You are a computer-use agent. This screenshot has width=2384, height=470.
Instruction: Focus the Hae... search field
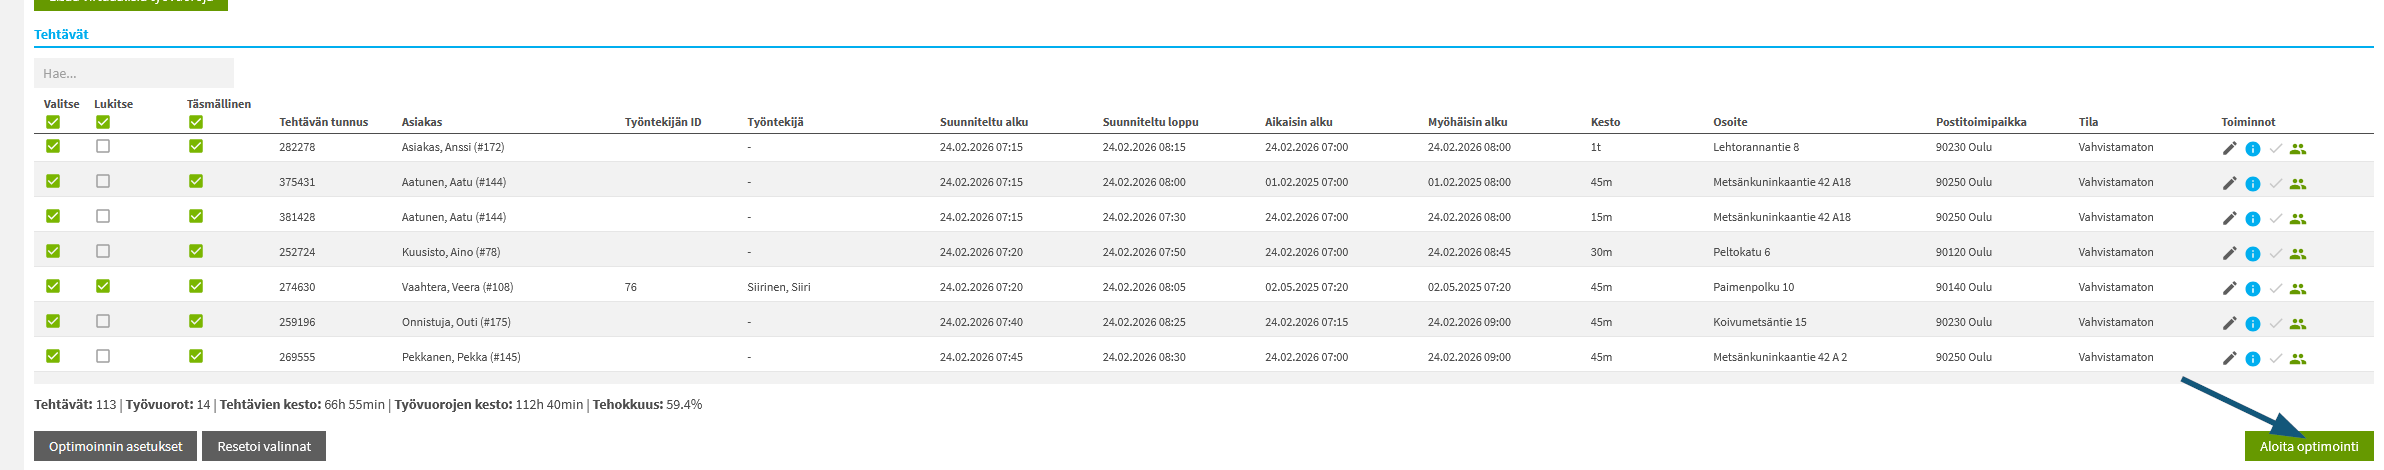134,73
